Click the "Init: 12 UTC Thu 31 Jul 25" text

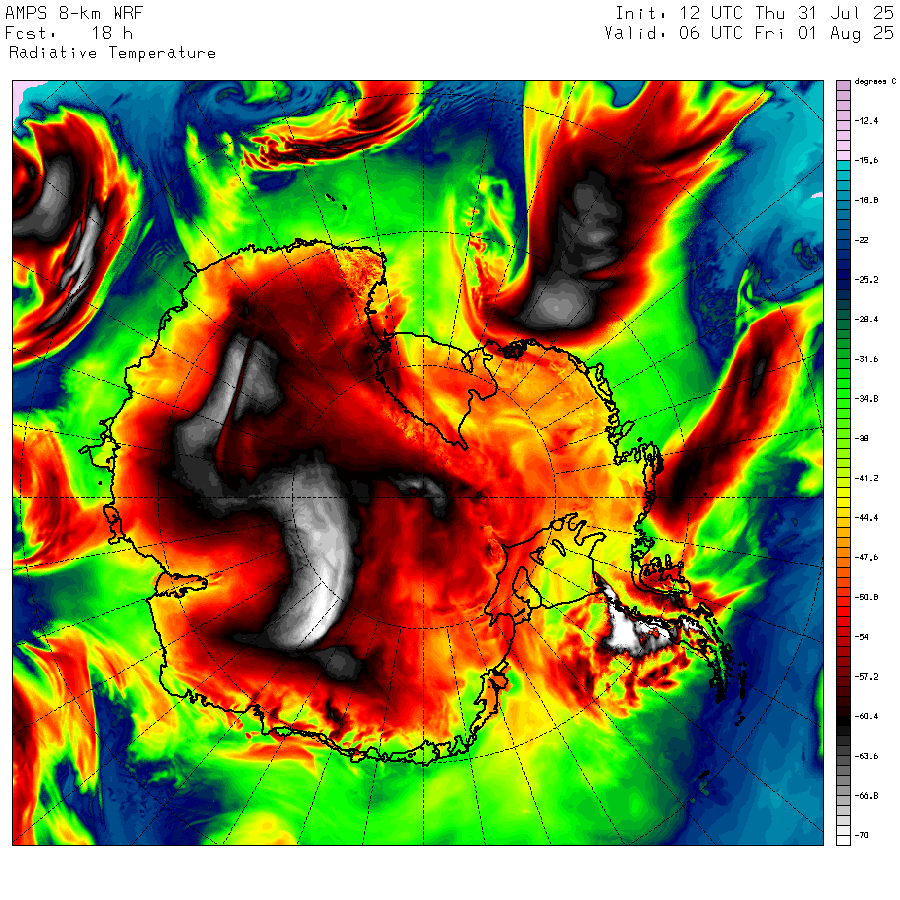point(754,13)
